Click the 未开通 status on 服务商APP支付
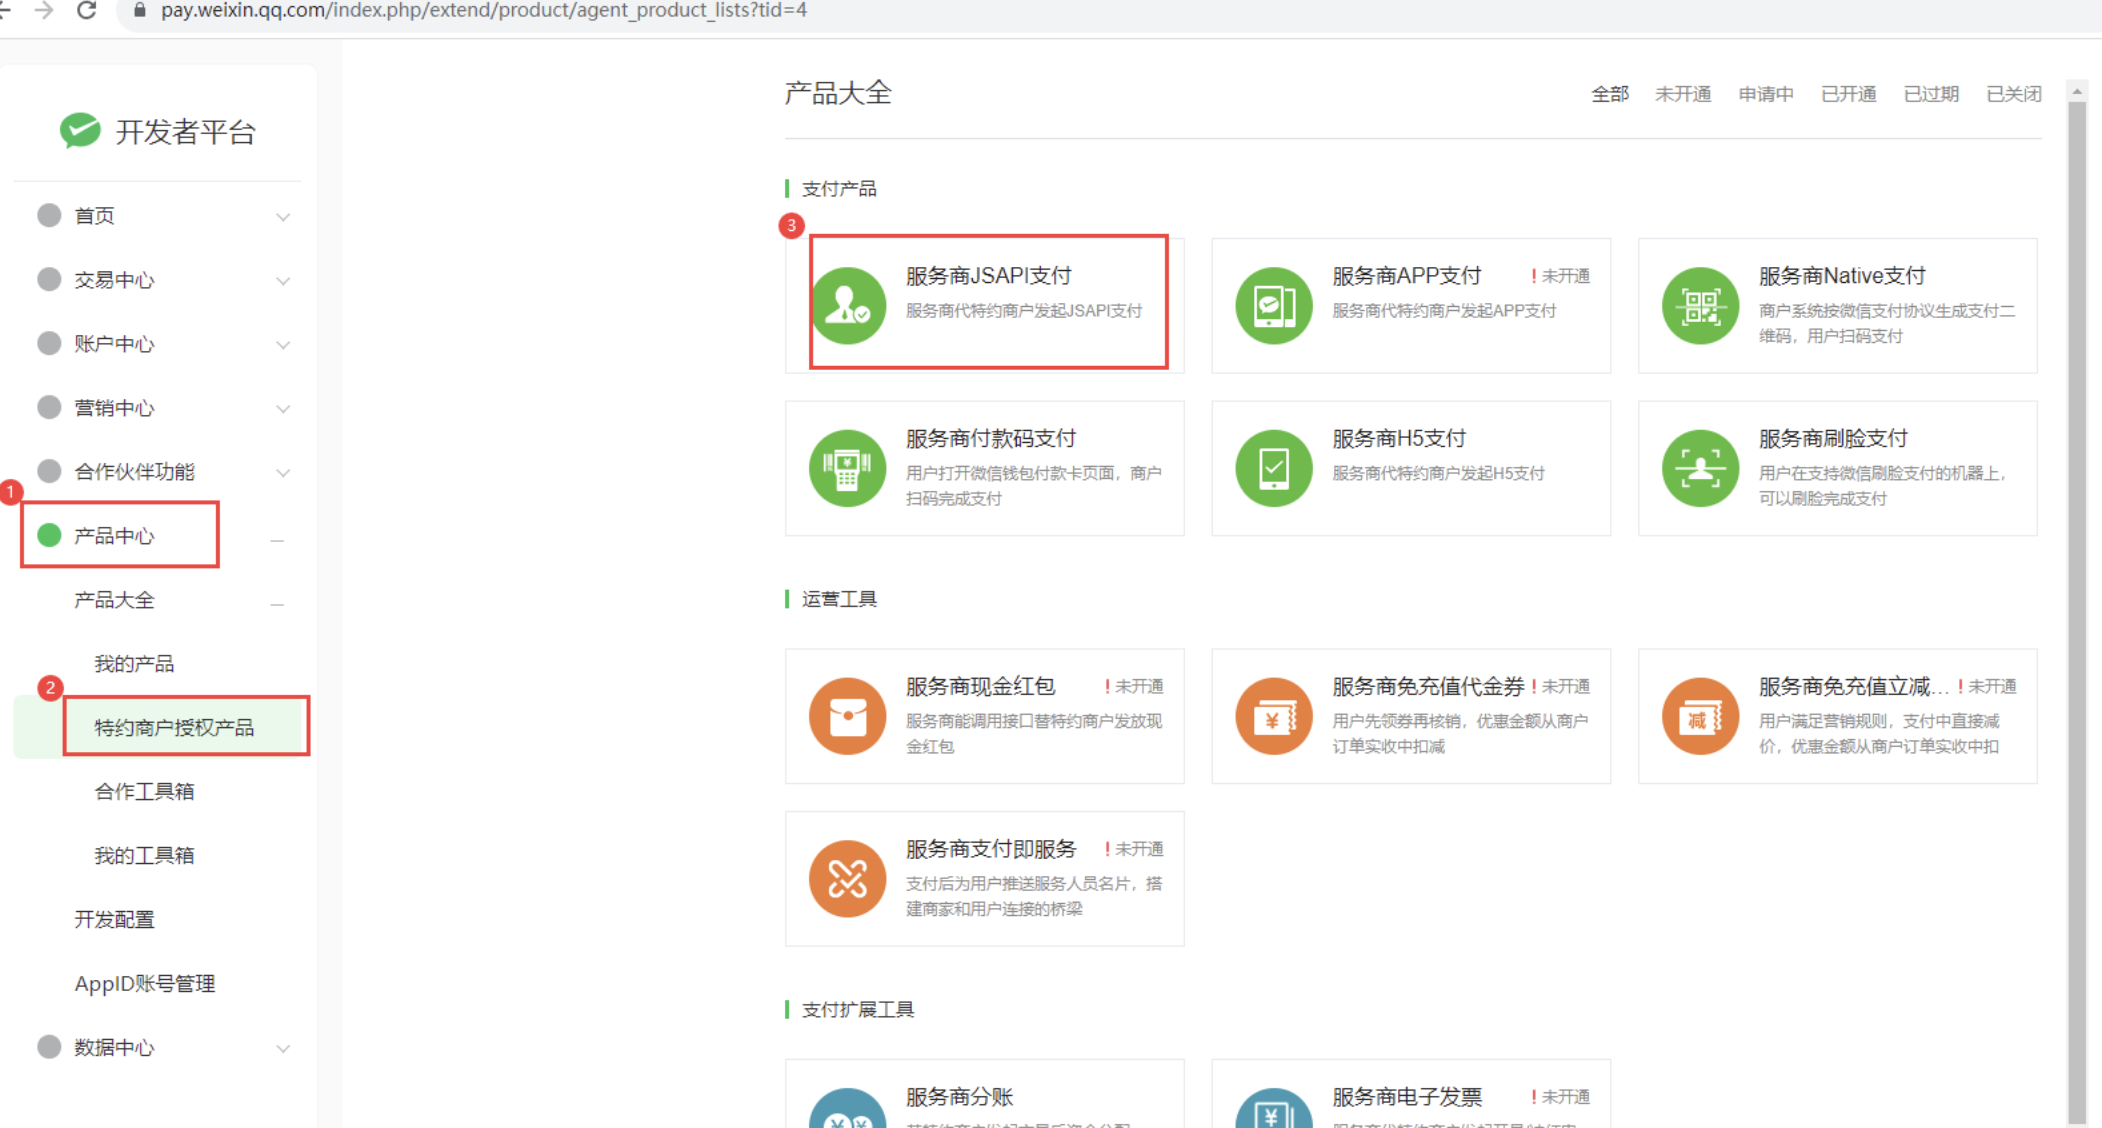This screenshot has width=2102, height=1128. point(1560,276)
